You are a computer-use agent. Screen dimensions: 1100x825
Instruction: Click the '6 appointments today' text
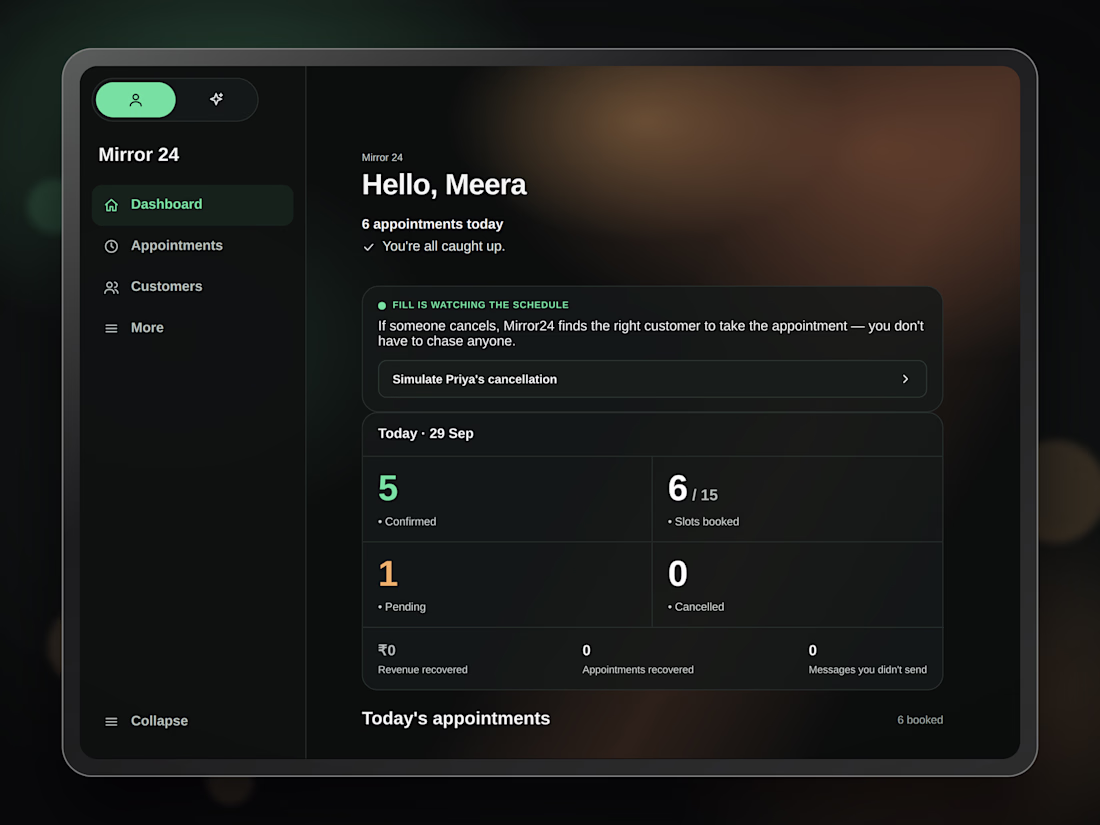pyautogui.click(x=432, y=224)
